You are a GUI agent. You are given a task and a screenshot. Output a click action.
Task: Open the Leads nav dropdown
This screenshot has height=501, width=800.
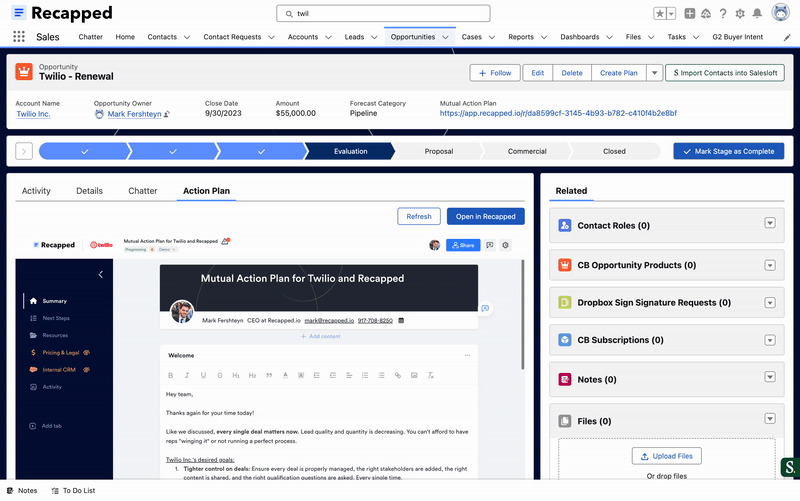[374, 37]
